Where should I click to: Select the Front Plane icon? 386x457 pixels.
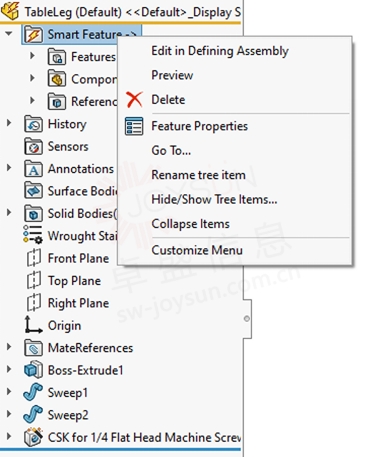tap(34, 258)
